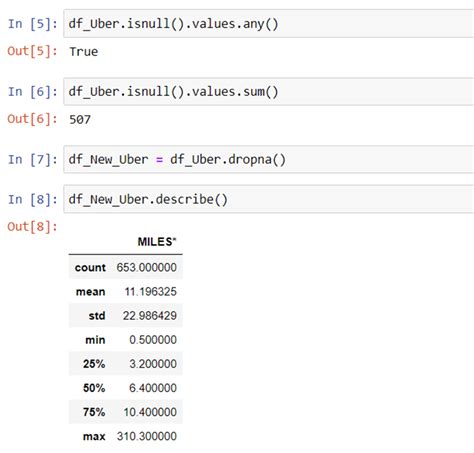Image resolution: width=474 pixels, height=453 pixels.
Task: Click the code cell In [5] isnull any
Action: (269, 24)
